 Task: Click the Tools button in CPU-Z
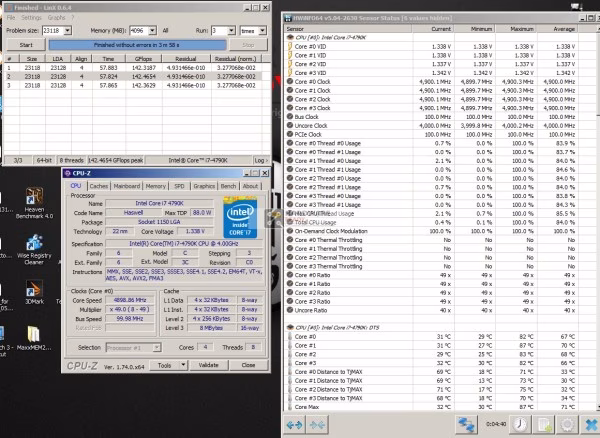point(165,365)
